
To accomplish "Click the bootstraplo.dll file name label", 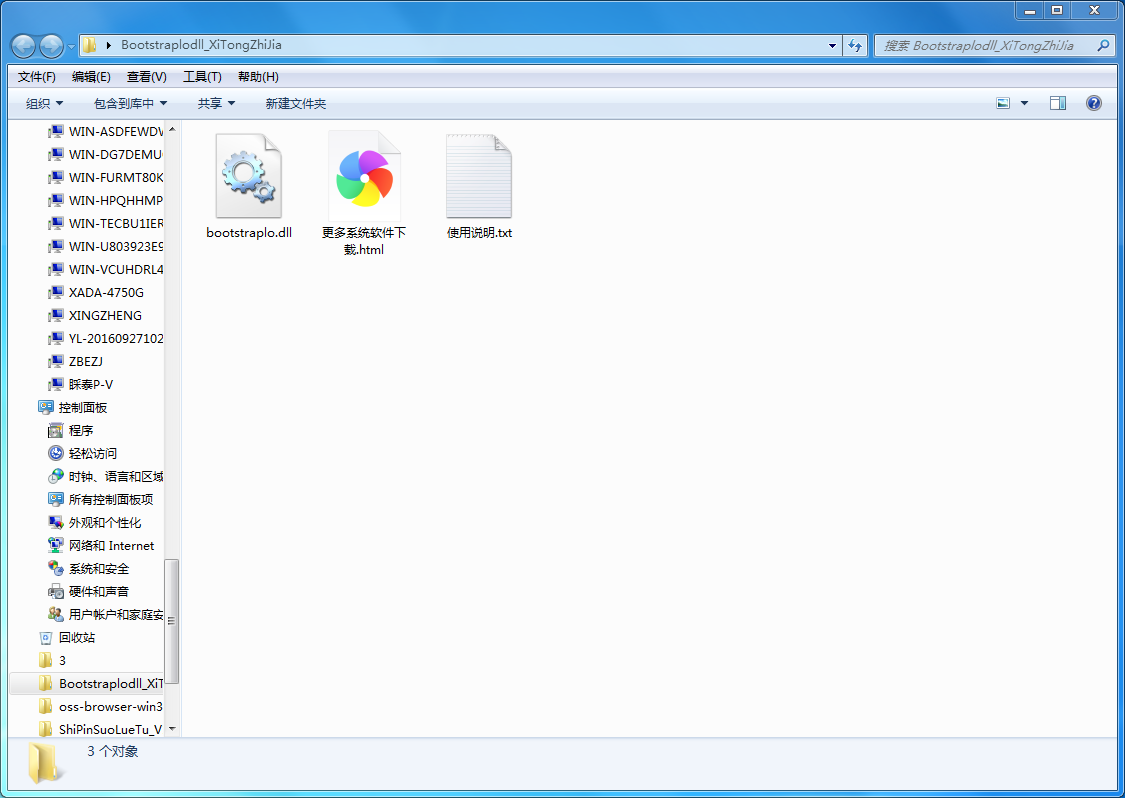I will (x=249, y=233).
